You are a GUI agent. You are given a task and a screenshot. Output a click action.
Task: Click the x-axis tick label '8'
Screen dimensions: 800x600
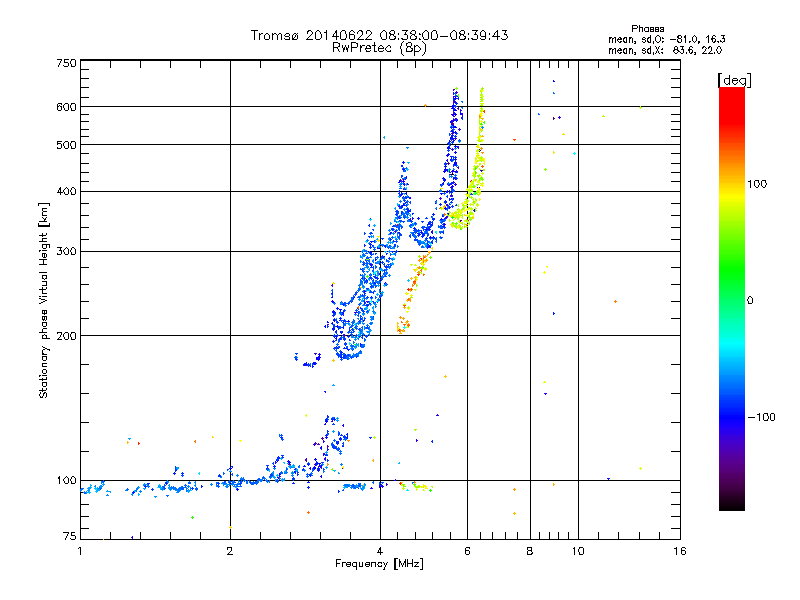(x=530, y=551)
